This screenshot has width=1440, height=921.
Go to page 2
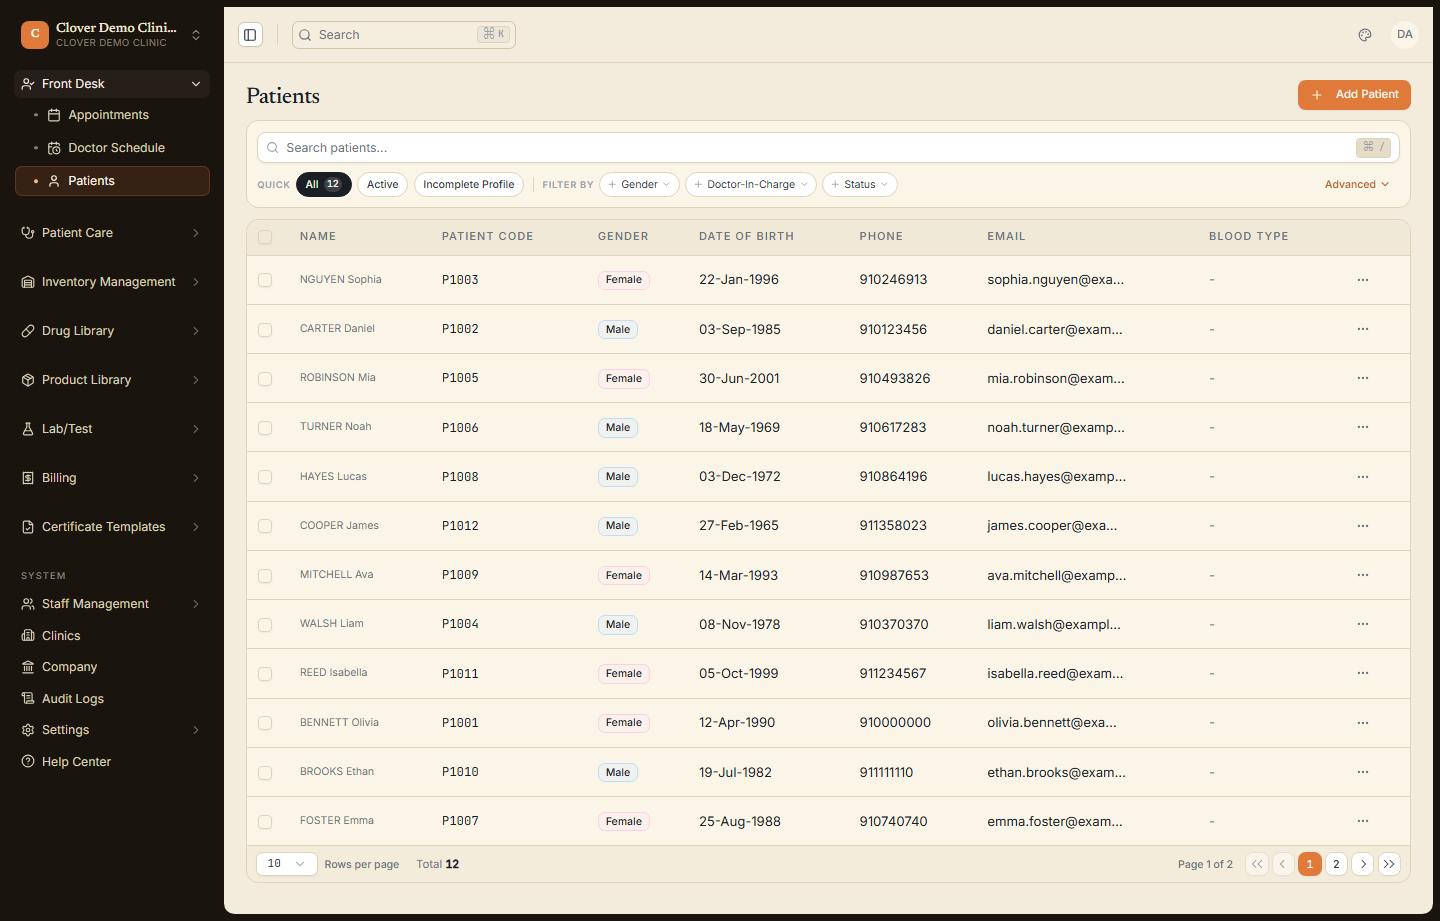[1336, 864]
